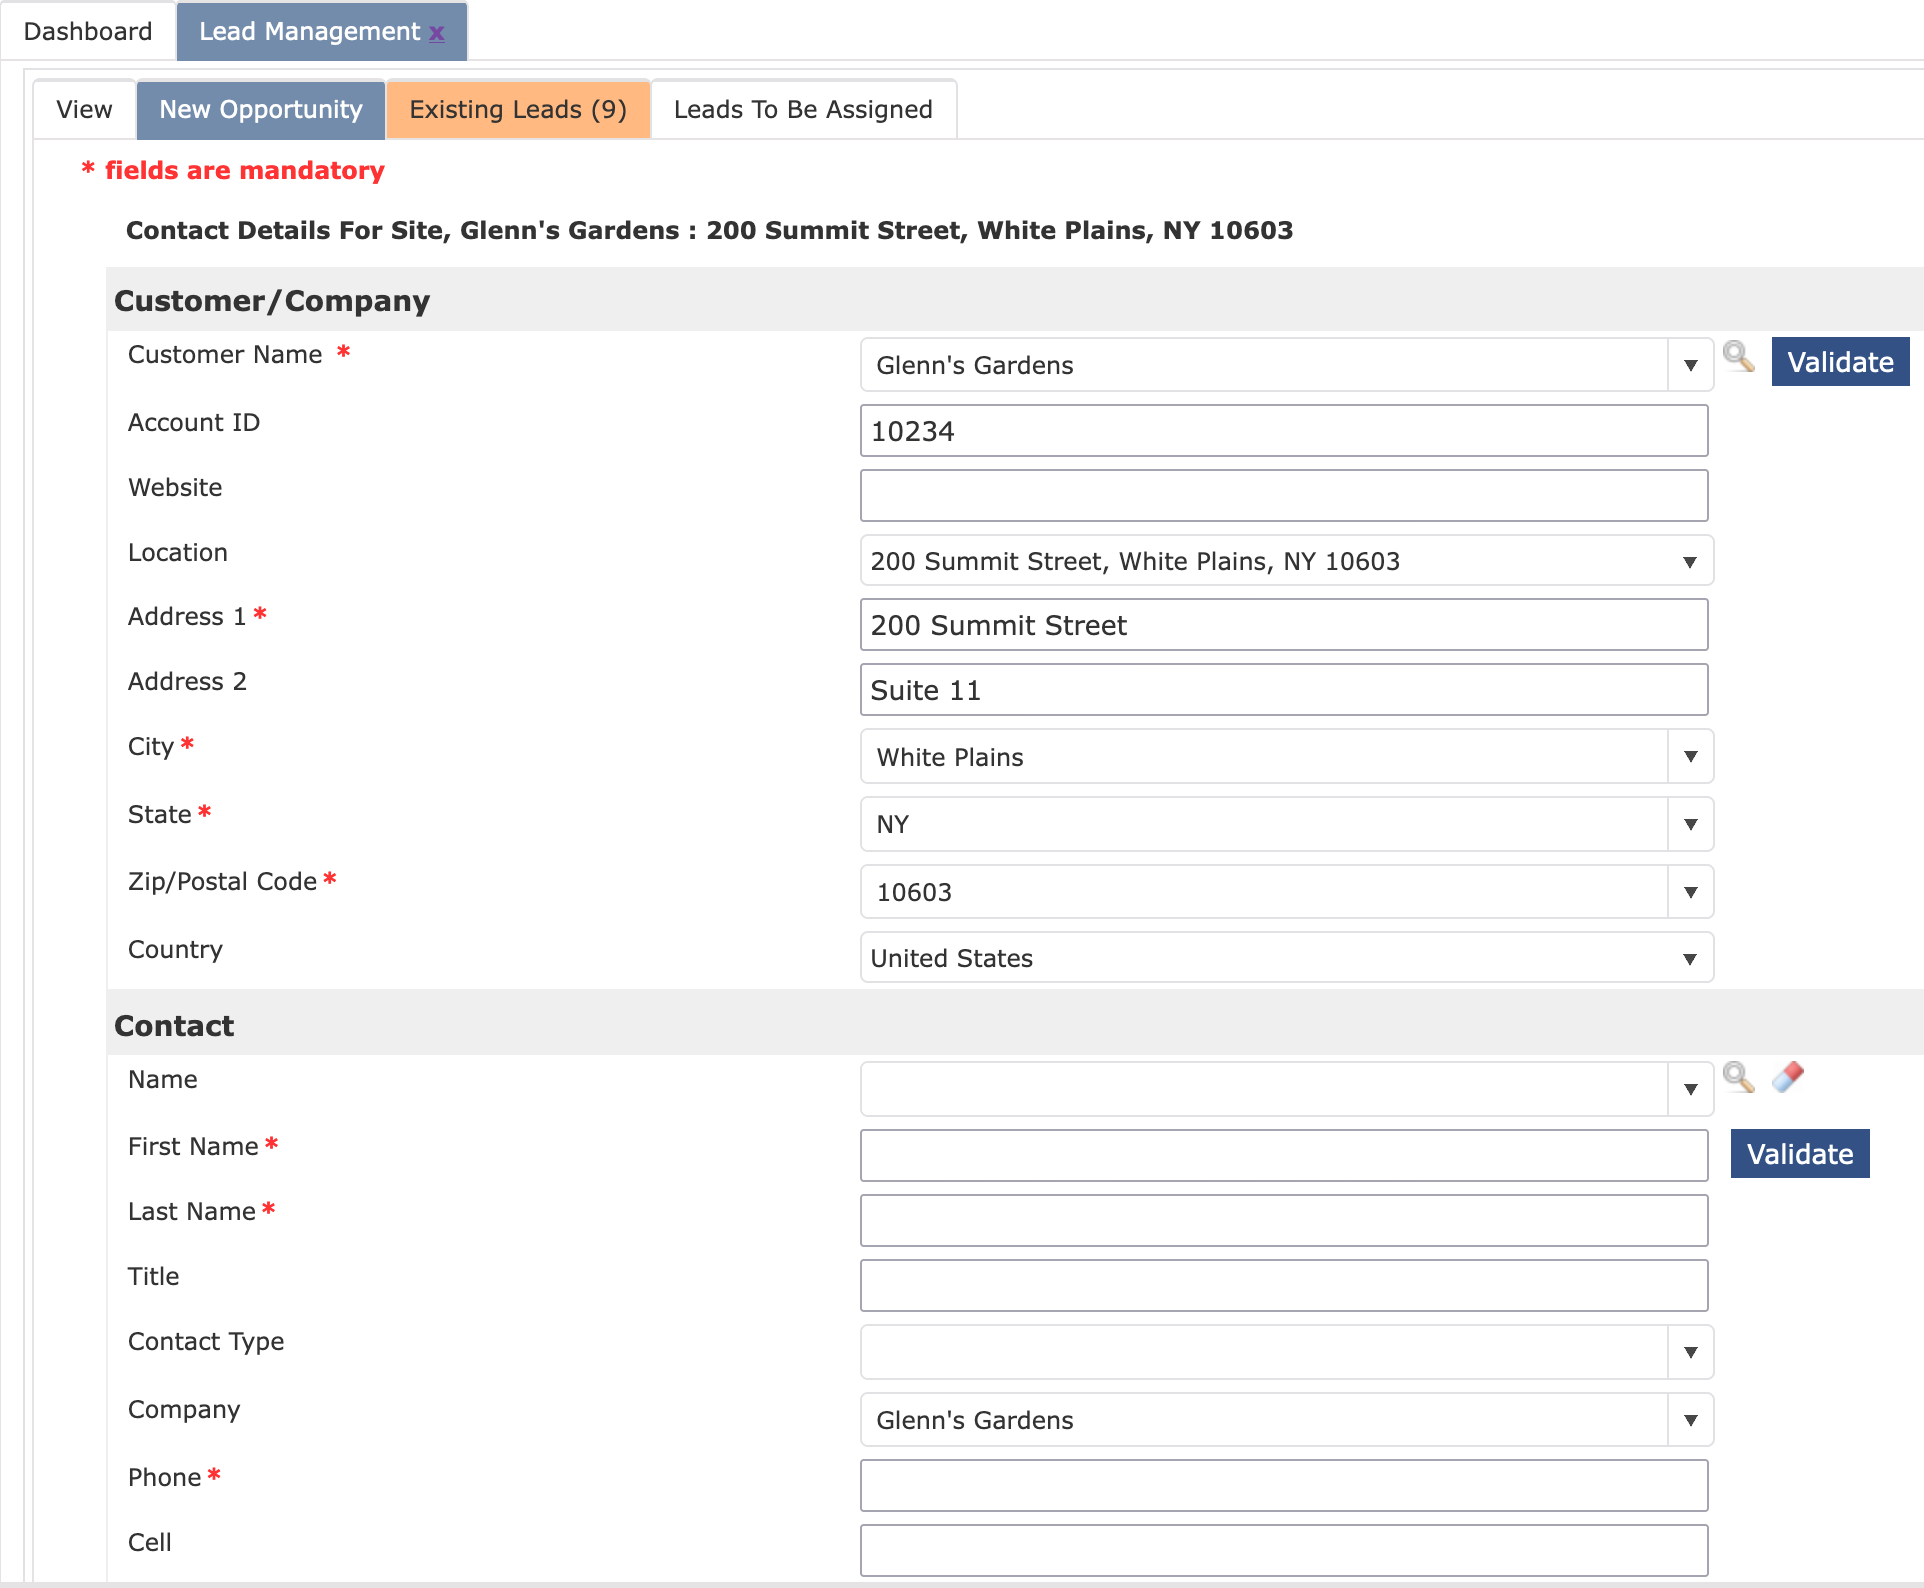Click the First Name input field
The height and width of the screenshot is (1588, 1924).
click(1284, 1156)
